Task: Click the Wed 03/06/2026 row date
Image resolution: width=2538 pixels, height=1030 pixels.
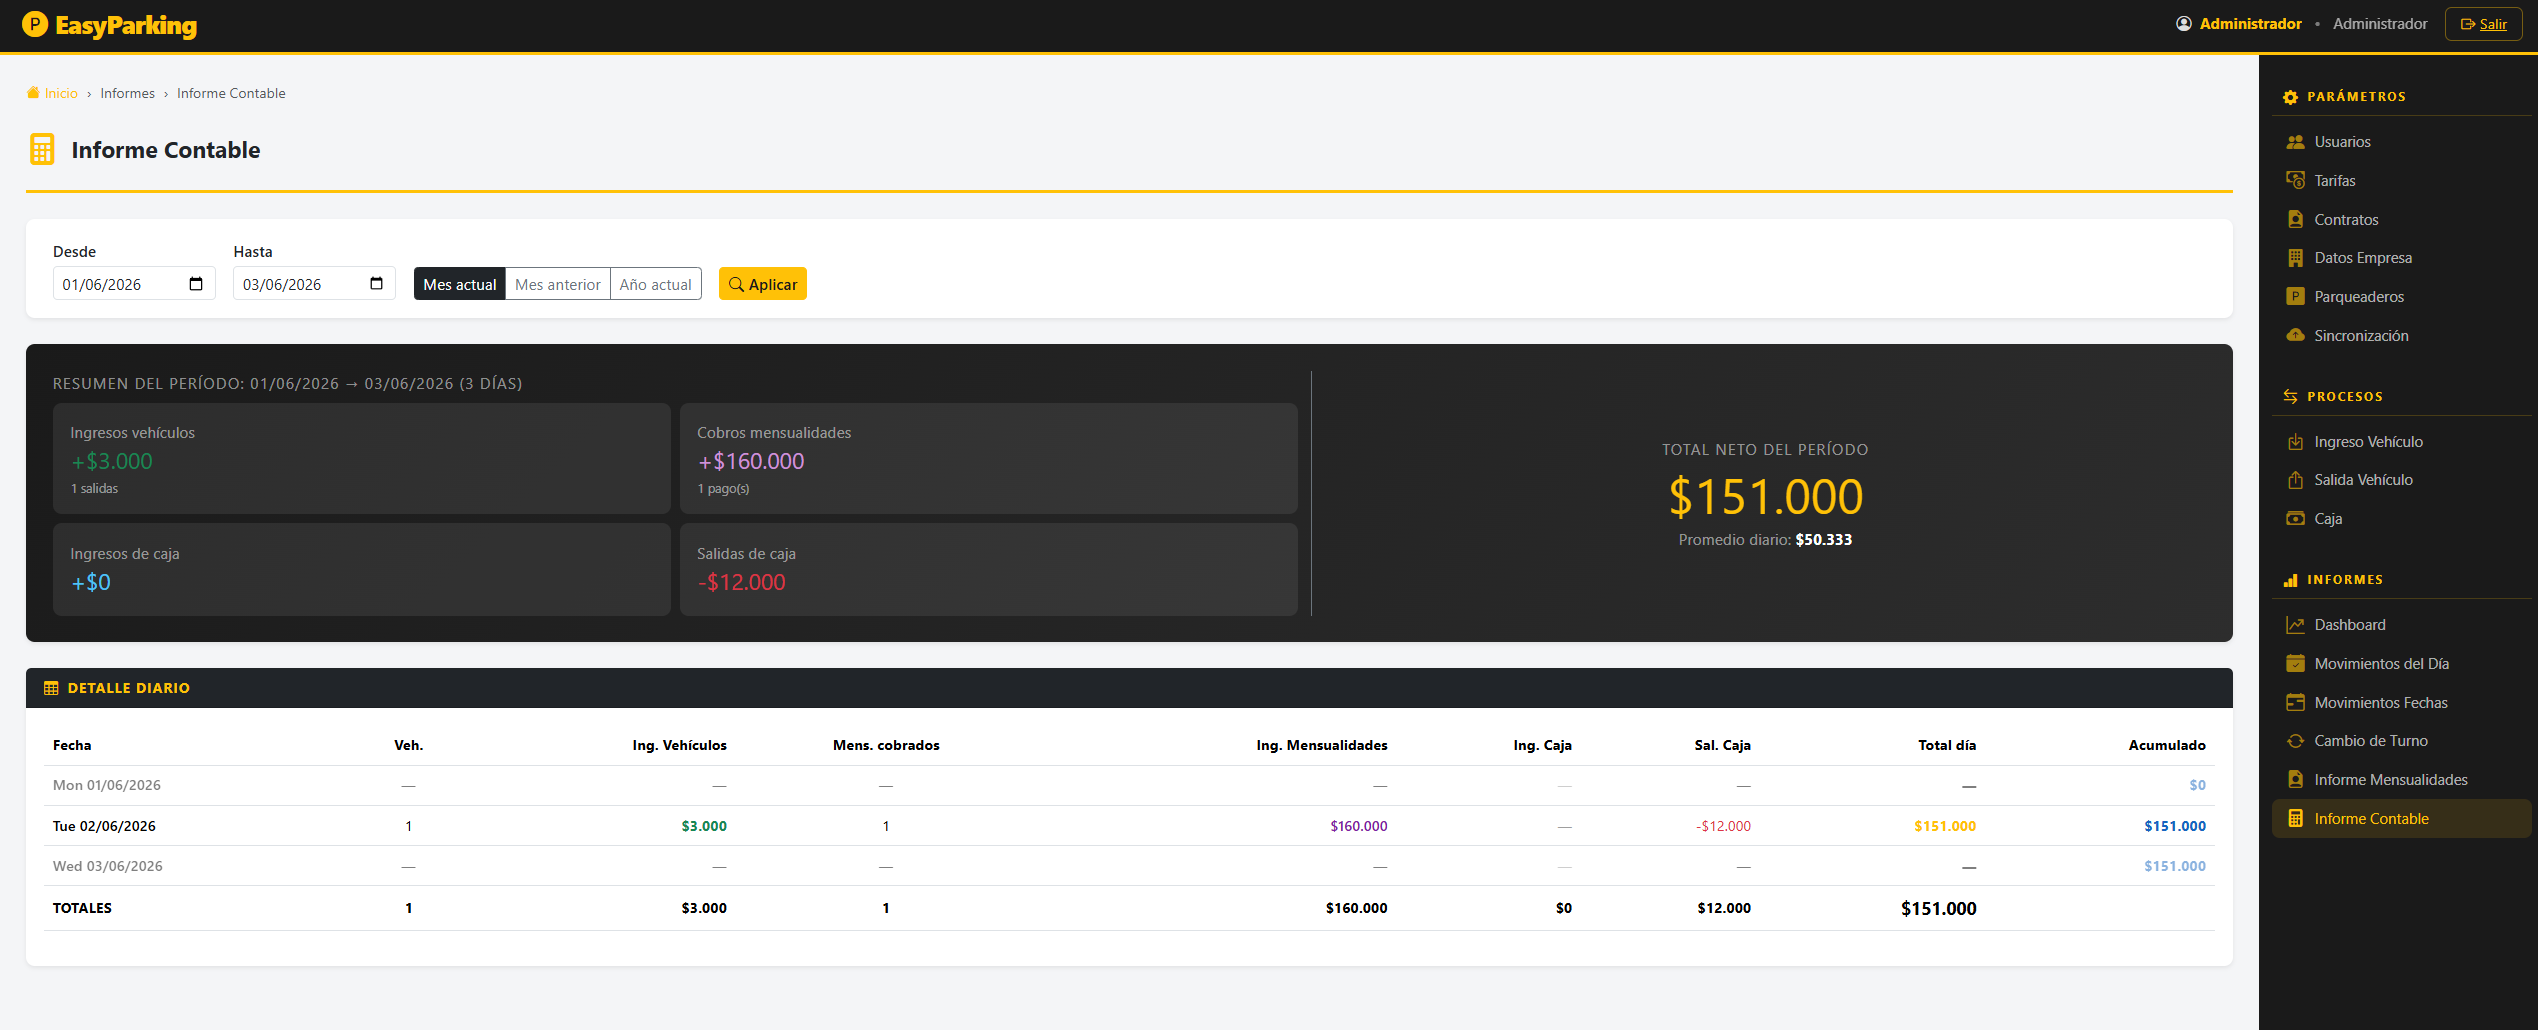Action: pyautogui.click(x=108, y=866)
